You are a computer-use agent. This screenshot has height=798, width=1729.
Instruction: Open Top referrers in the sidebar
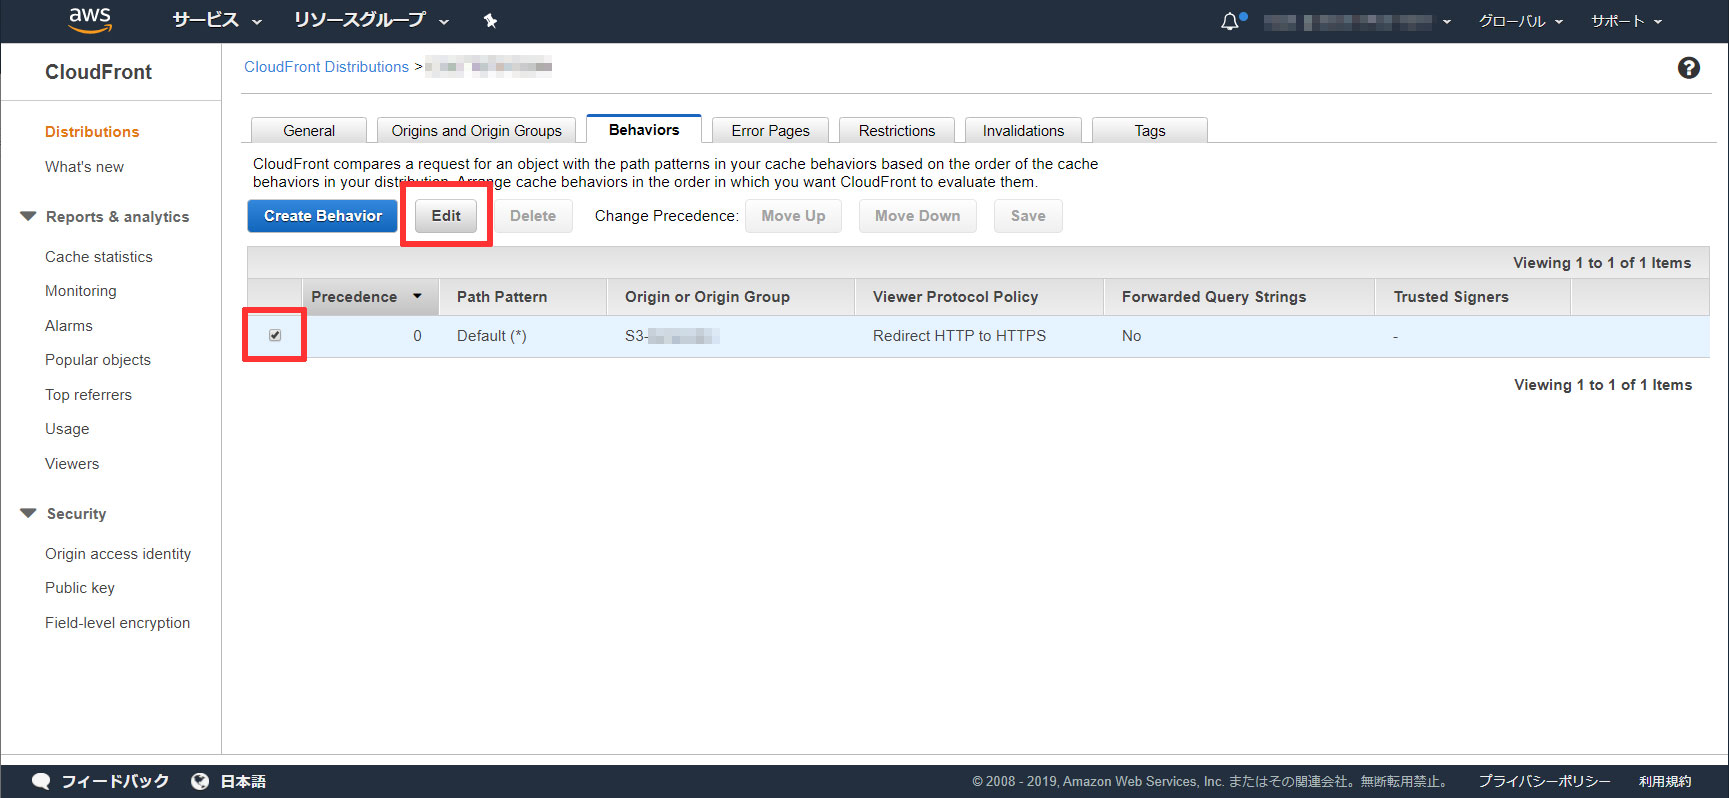coord(88,395)
